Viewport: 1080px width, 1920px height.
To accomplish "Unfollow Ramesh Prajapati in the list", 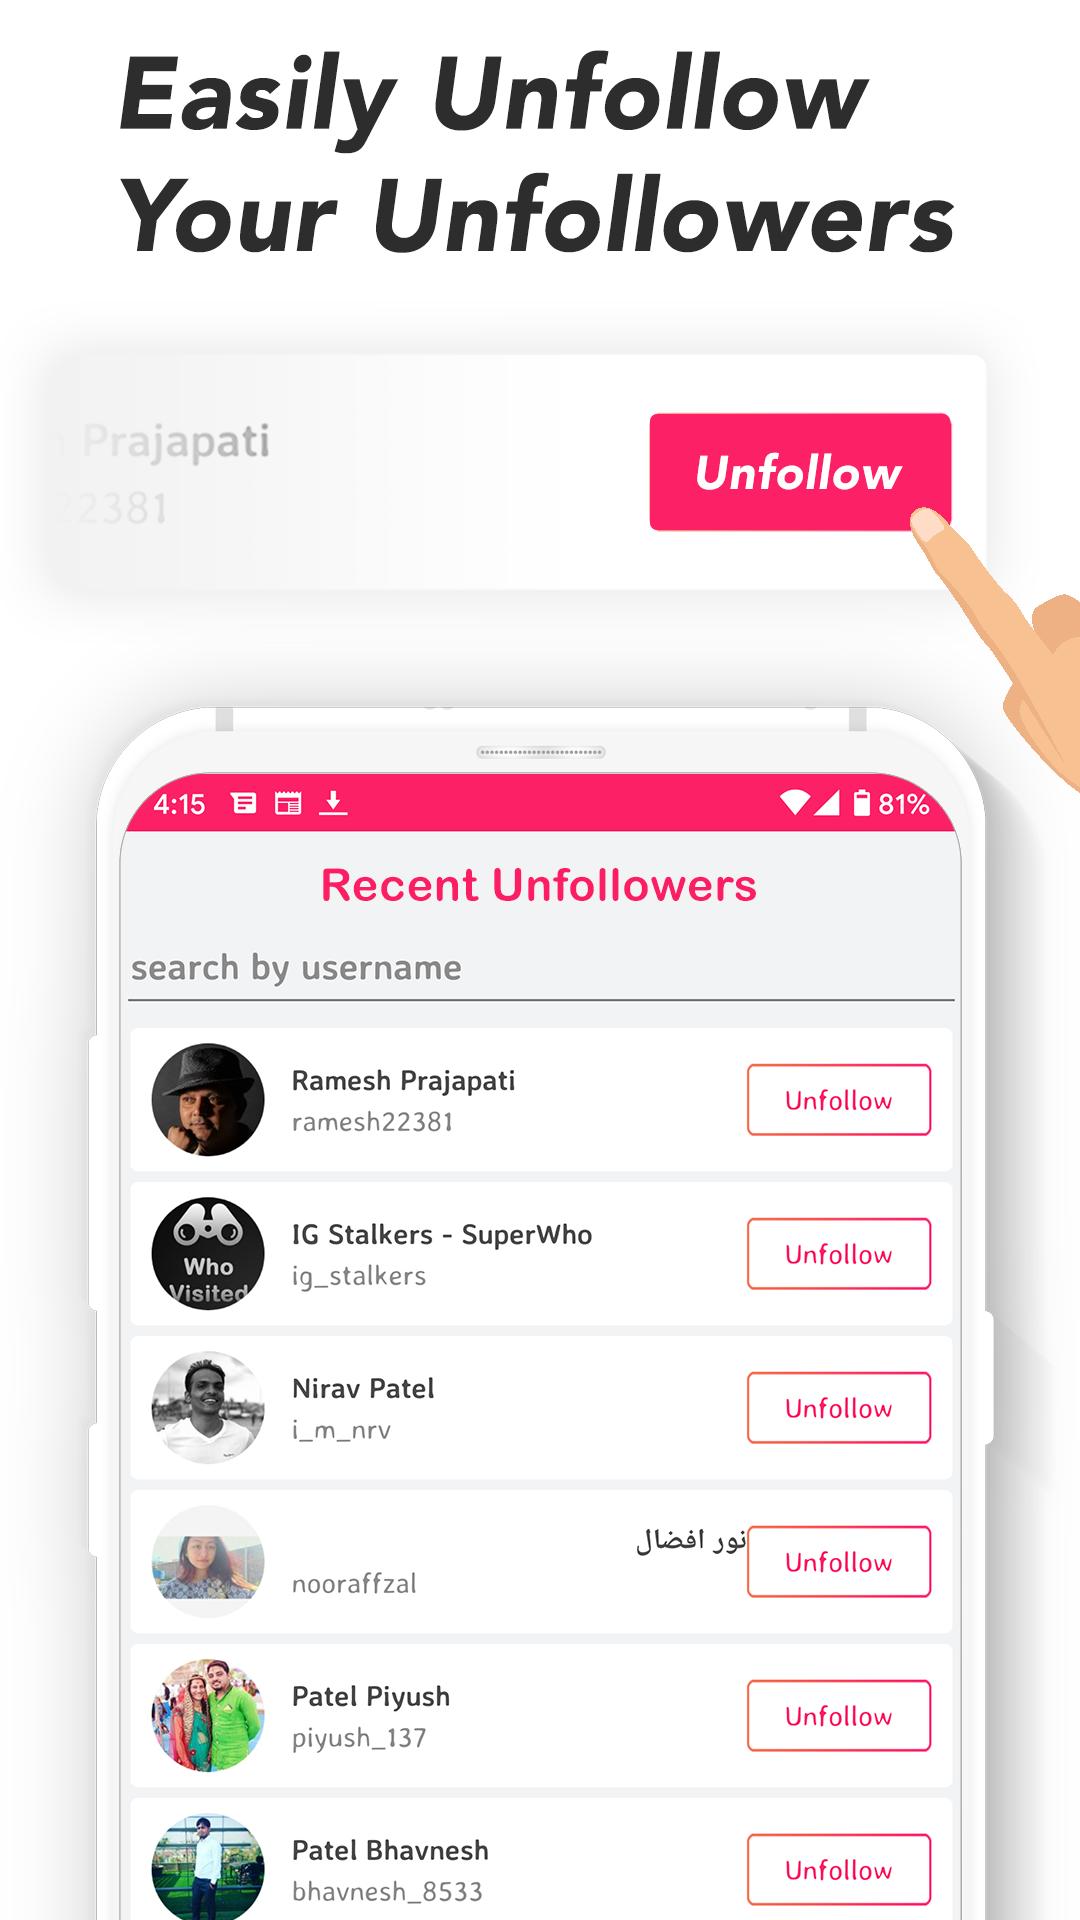I will tap(839, 1100).
